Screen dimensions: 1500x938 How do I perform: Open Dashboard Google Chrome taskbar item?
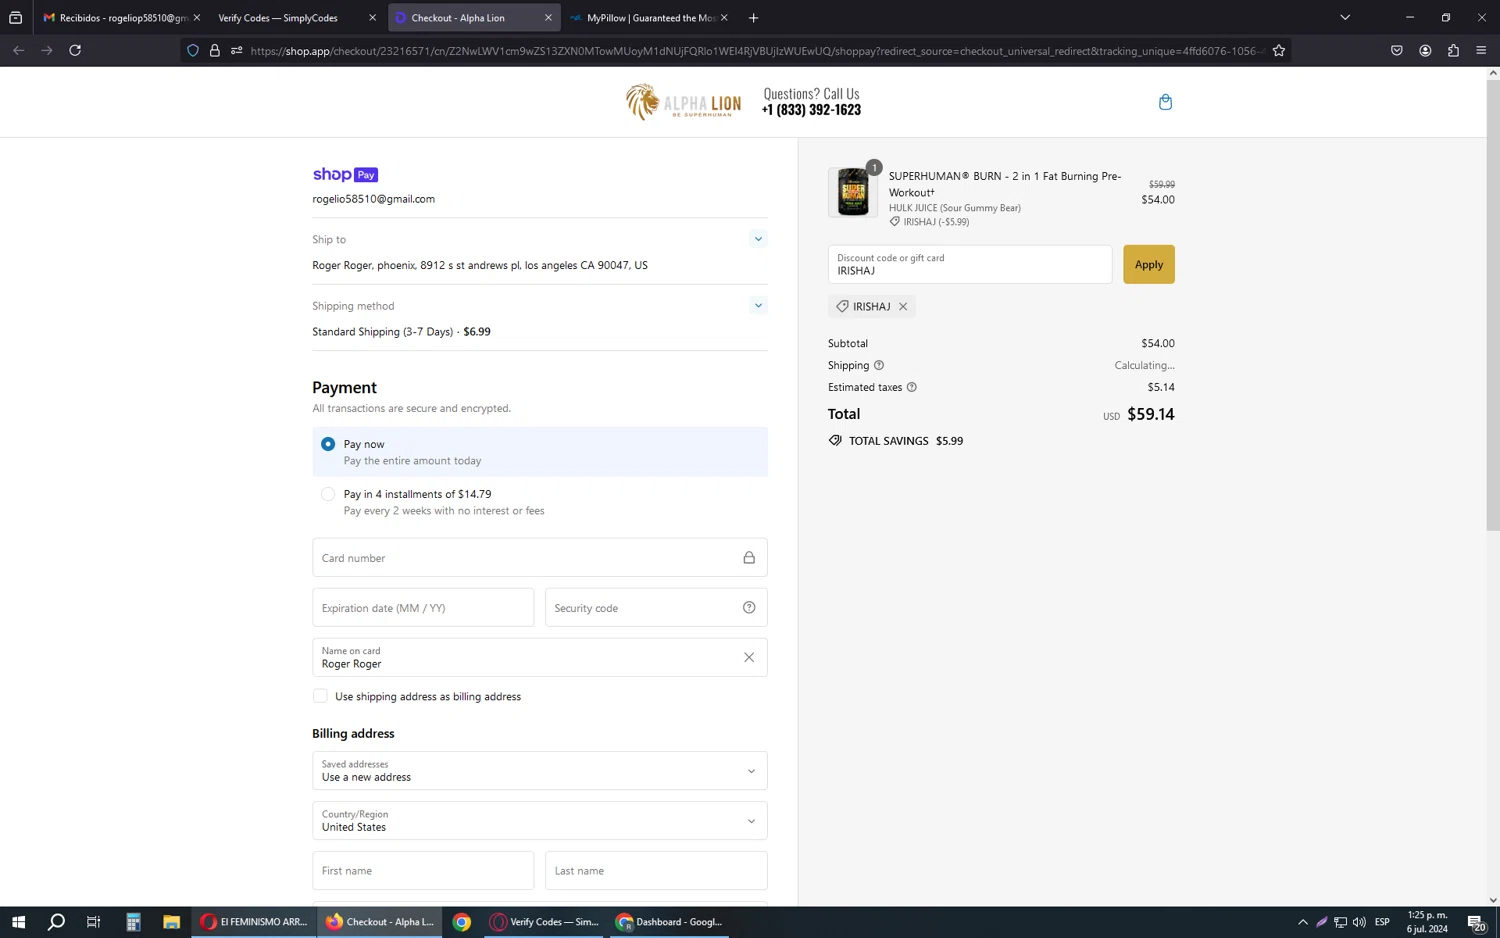(669, 922)
